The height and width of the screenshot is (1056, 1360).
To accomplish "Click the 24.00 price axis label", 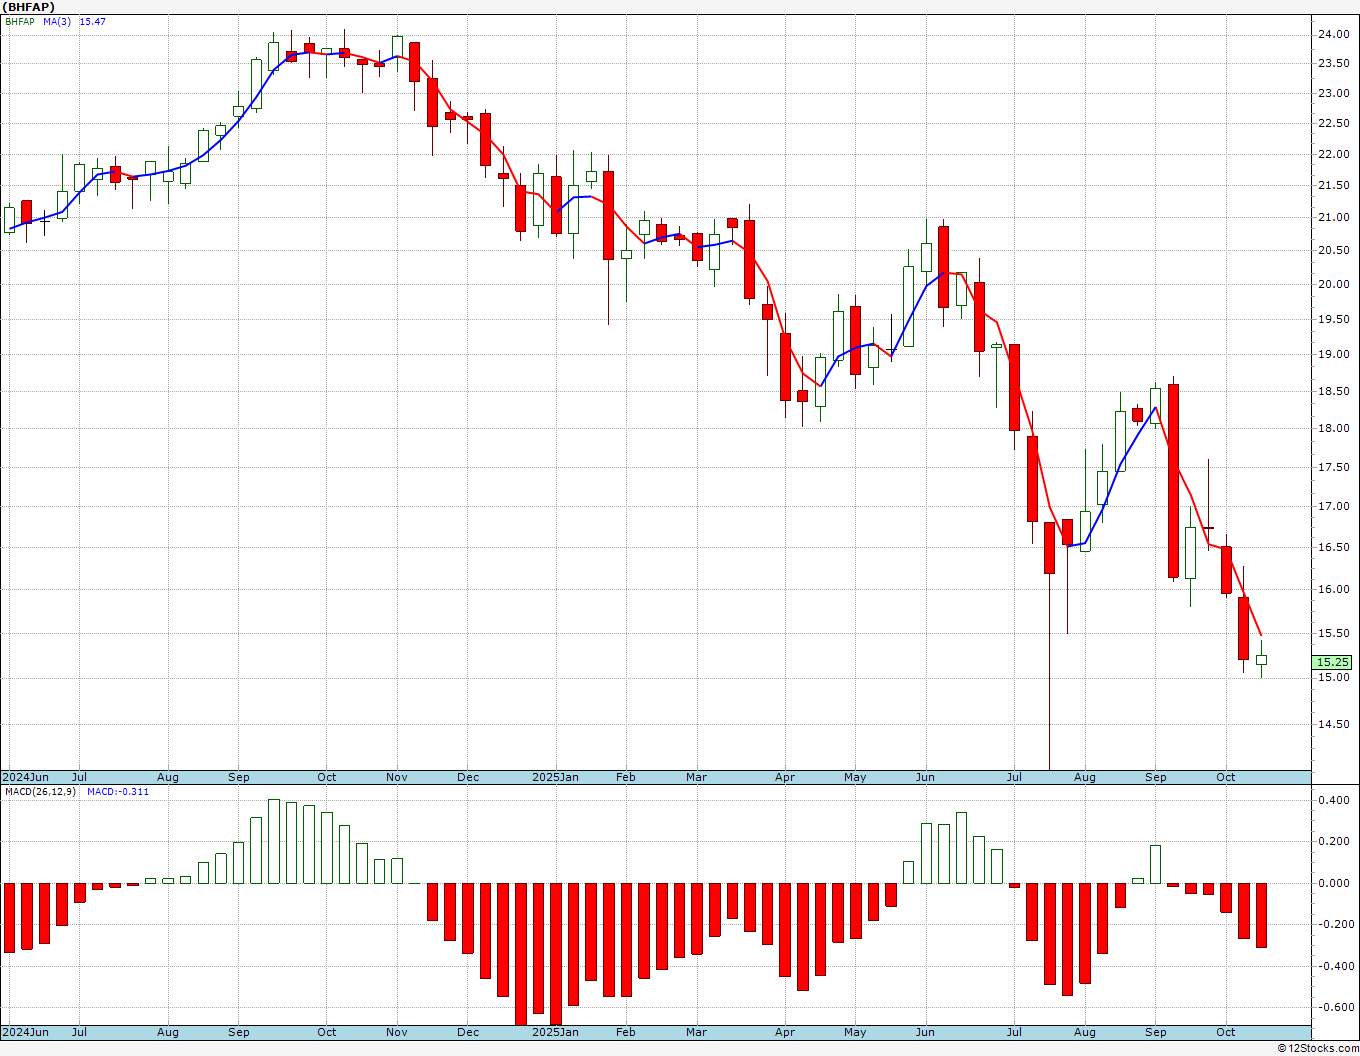I will click(x=1334, y=34).
